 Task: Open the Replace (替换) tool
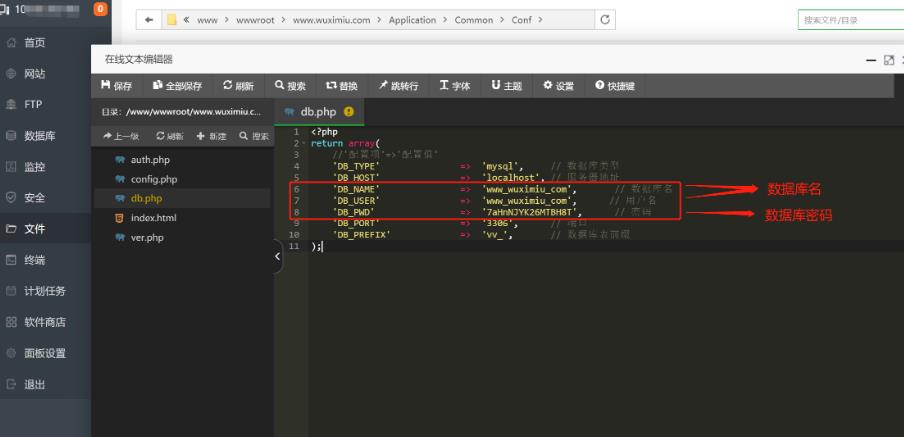[x=341, y=86]
